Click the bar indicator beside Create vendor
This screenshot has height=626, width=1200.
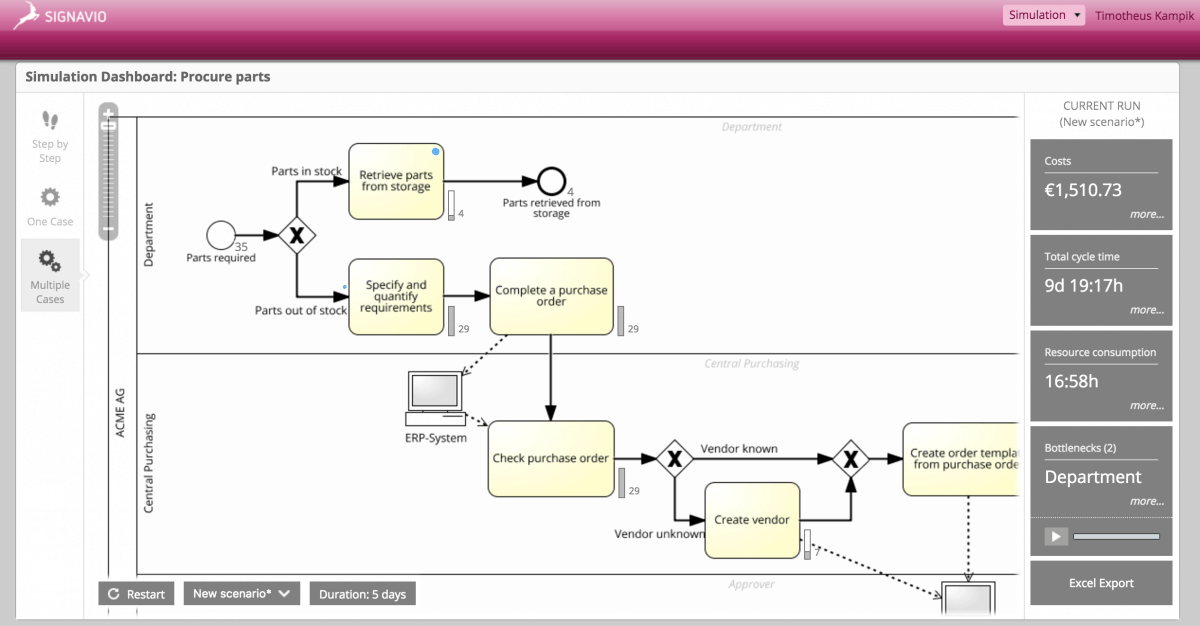tap(807, 544)
